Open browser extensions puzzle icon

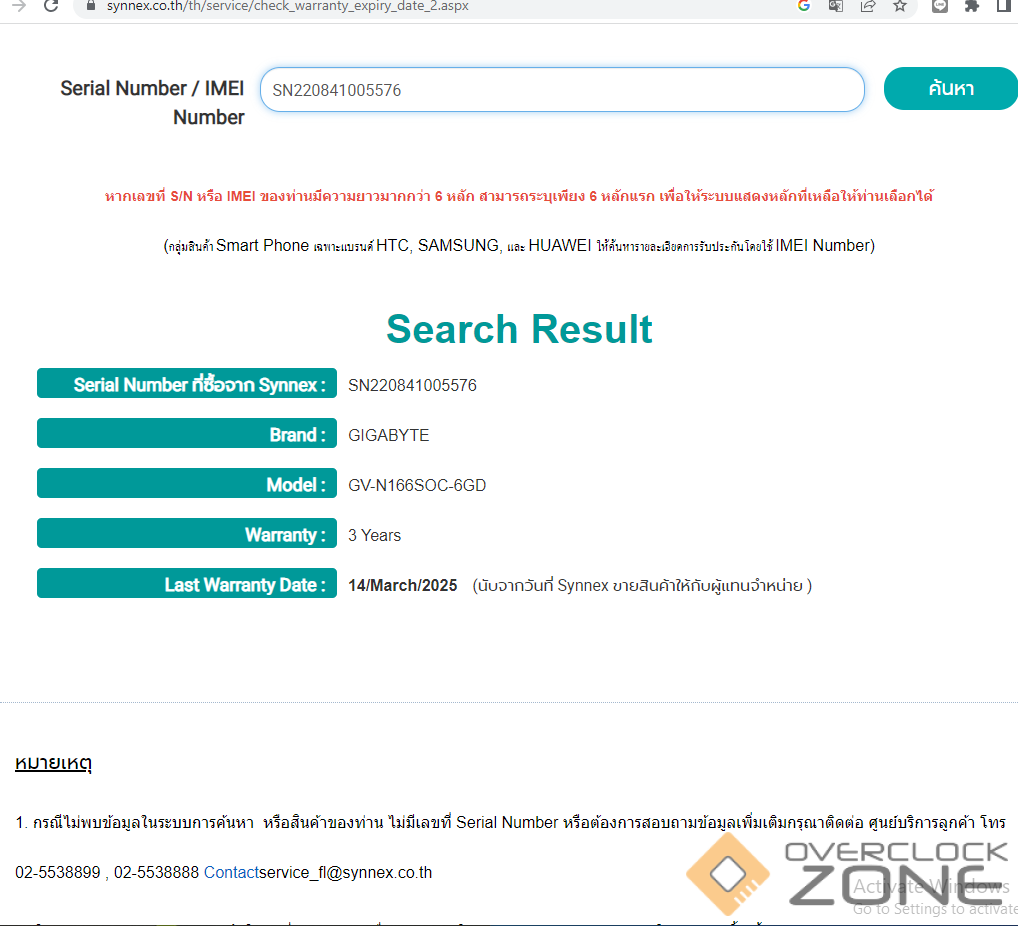(x=972, y=6)
